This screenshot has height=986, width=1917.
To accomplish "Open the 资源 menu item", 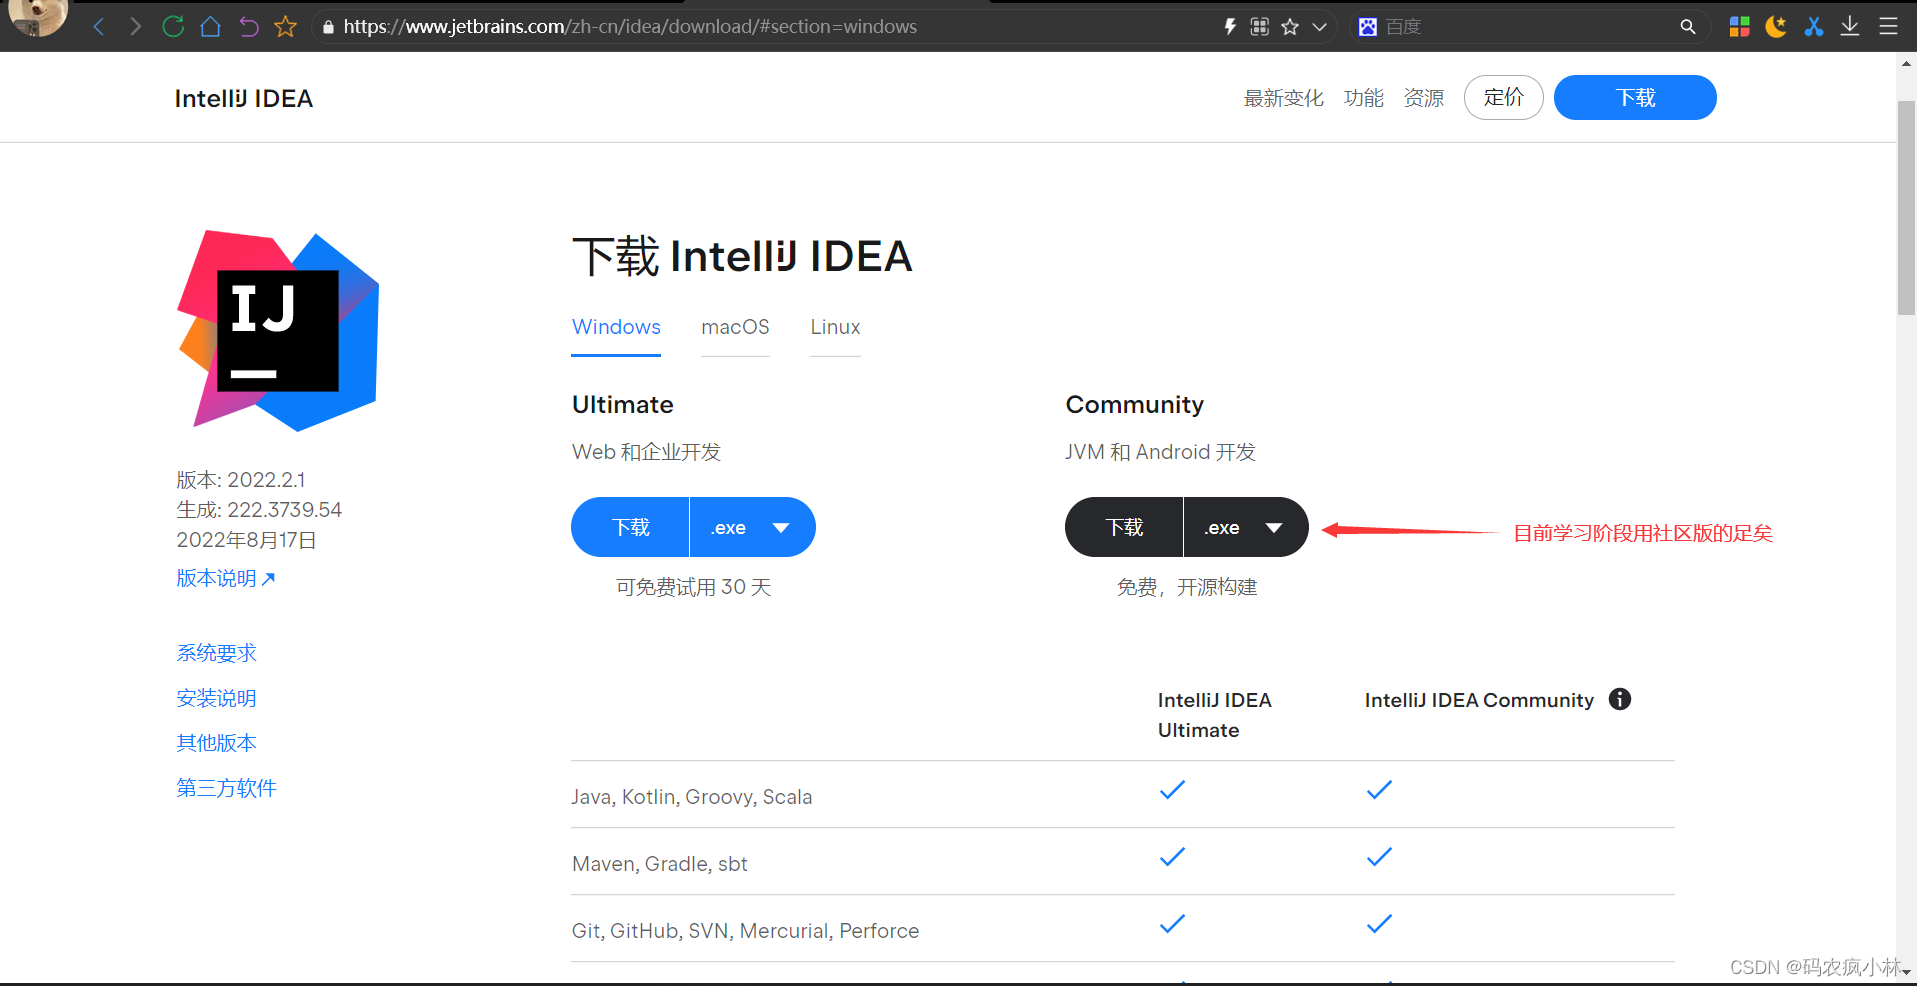I will pos(1424,98).
